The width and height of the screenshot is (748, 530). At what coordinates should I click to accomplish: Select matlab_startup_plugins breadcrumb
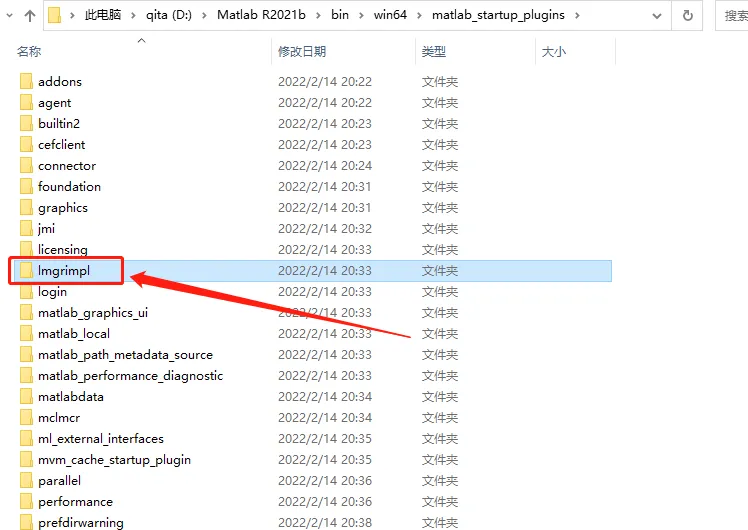[x=498, y=15]
